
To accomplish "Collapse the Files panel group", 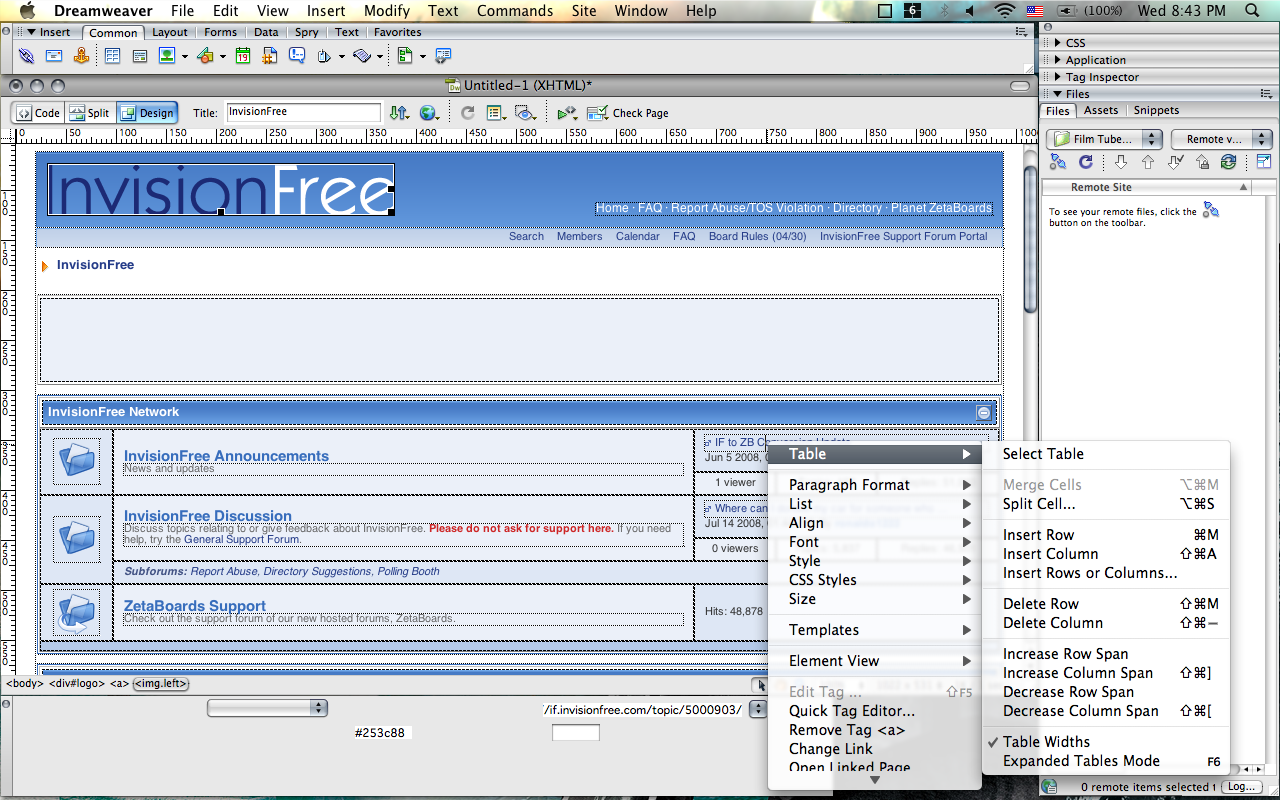I will [1058, 94].
